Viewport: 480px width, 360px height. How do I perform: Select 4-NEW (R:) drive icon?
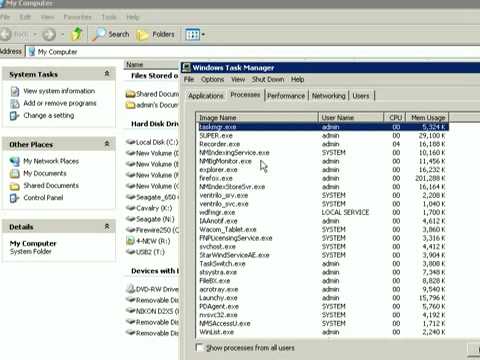pyautogui.click(x=130, y=241)
